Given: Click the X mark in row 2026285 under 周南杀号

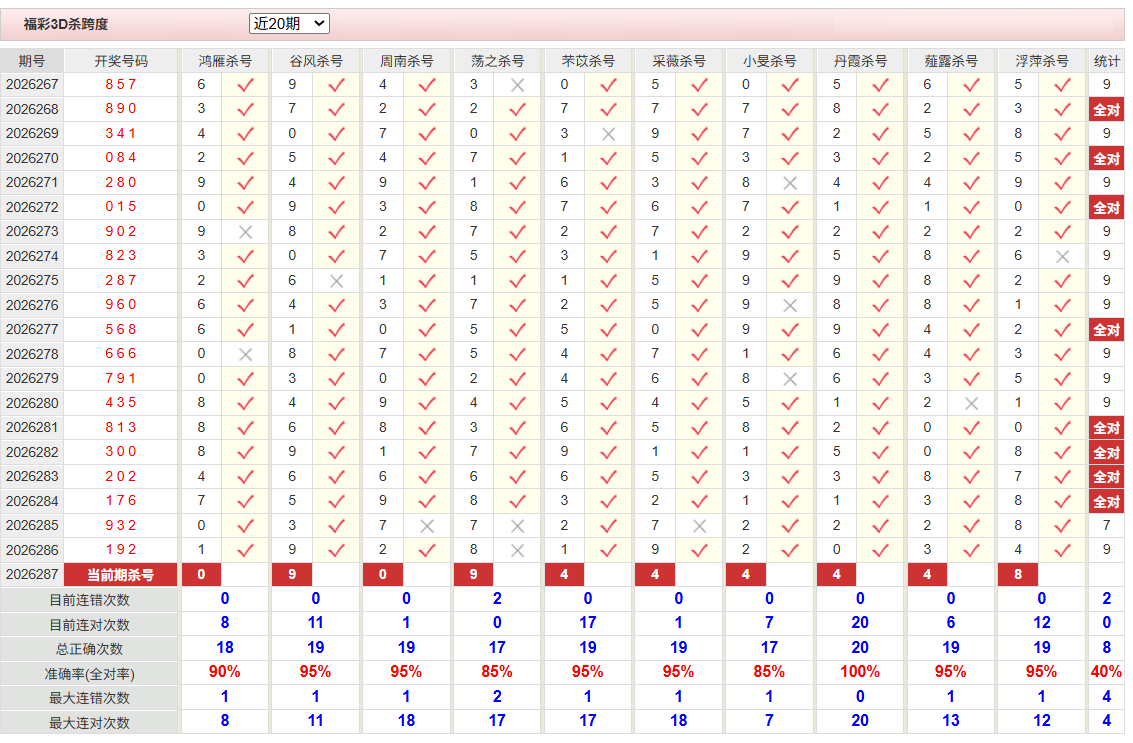Looking at the screenshot, I should pos(427,526).
